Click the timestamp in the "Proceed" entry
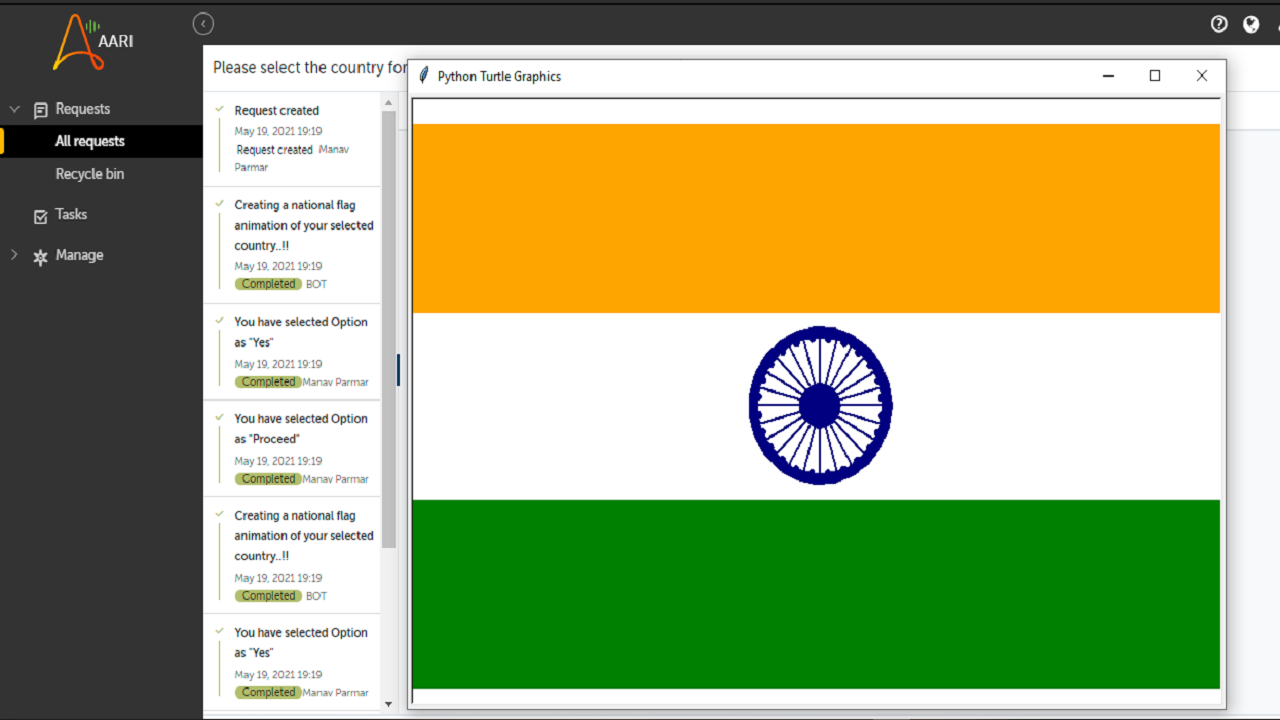 [x=278, y=461]
